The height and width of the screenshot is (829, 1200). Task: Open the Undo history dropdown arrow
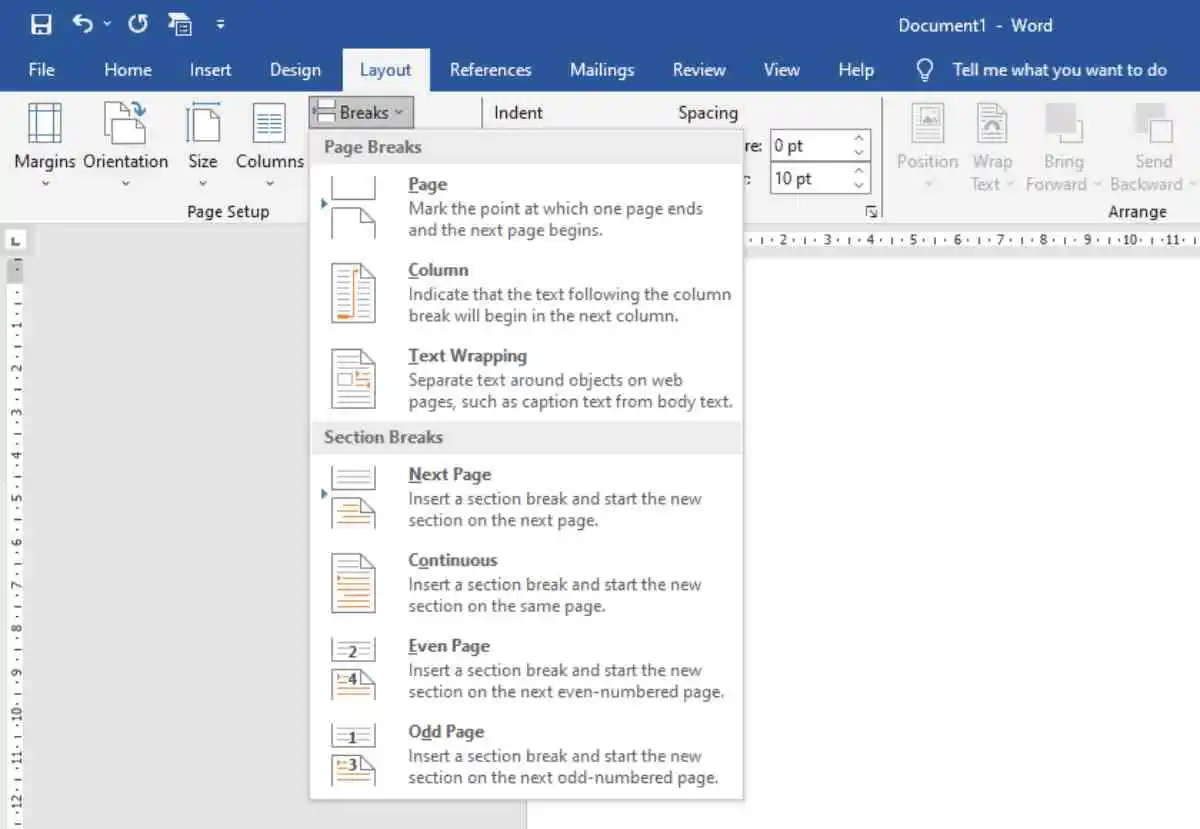pos(107,25)
